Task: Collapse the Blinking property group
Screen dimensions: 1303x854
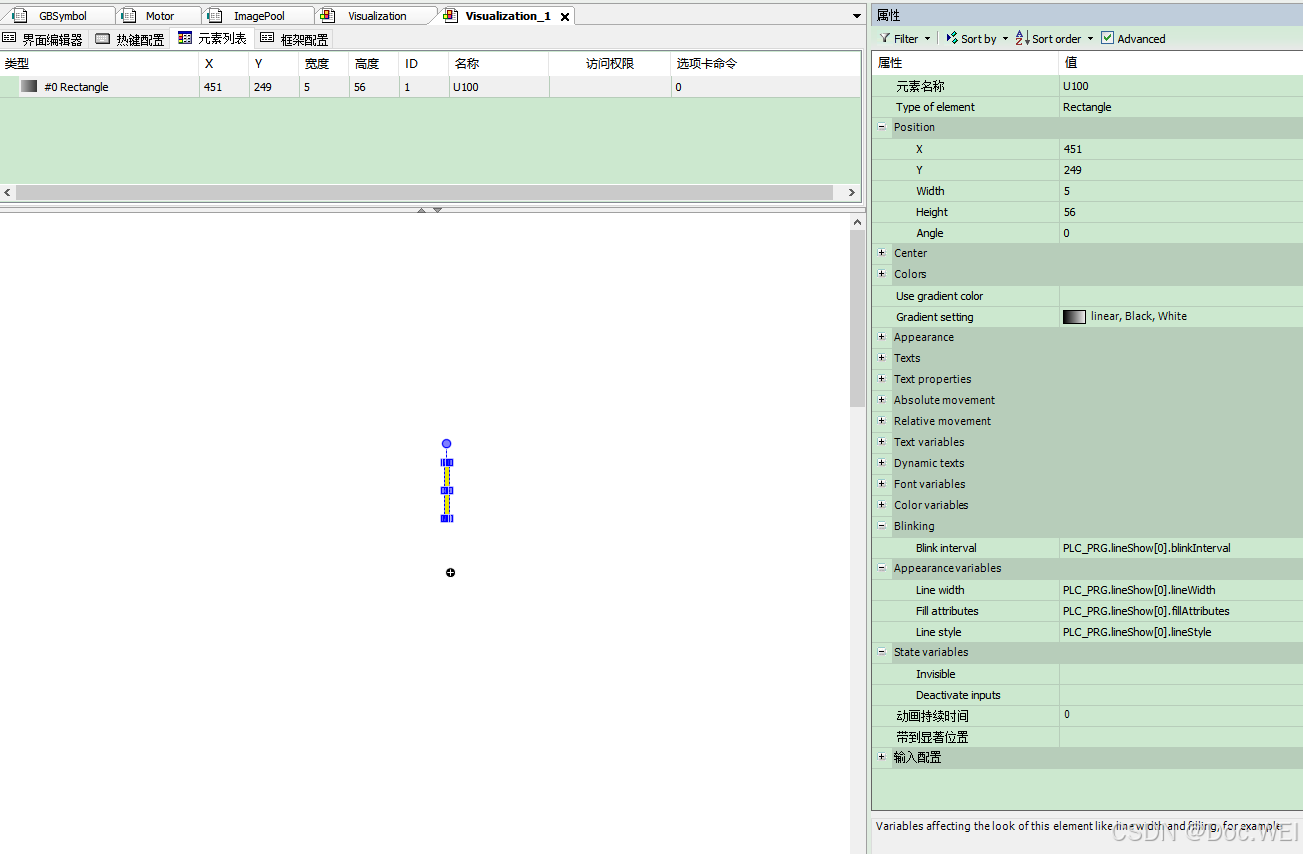Action: pos(882,526)
